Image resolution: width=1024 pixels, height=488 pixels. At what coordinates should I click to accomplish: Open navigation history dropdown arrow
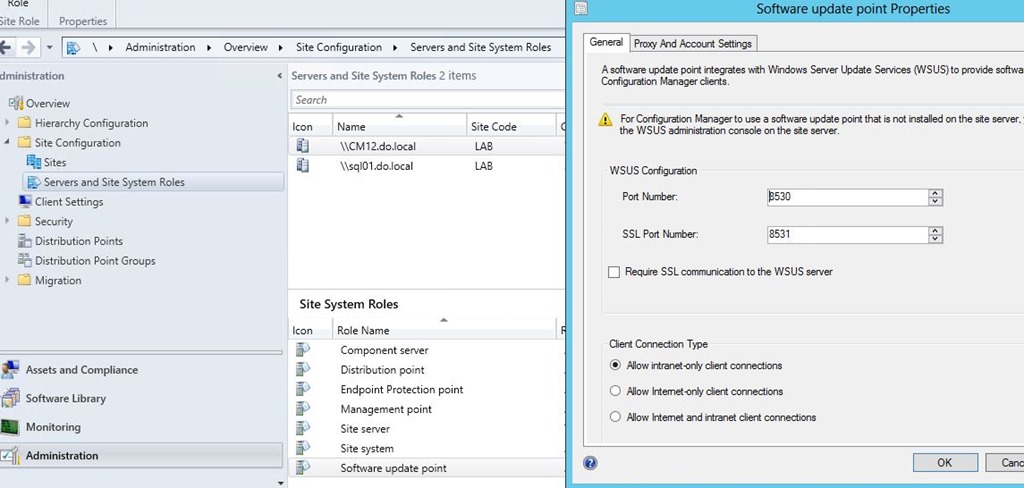(50, 48)
